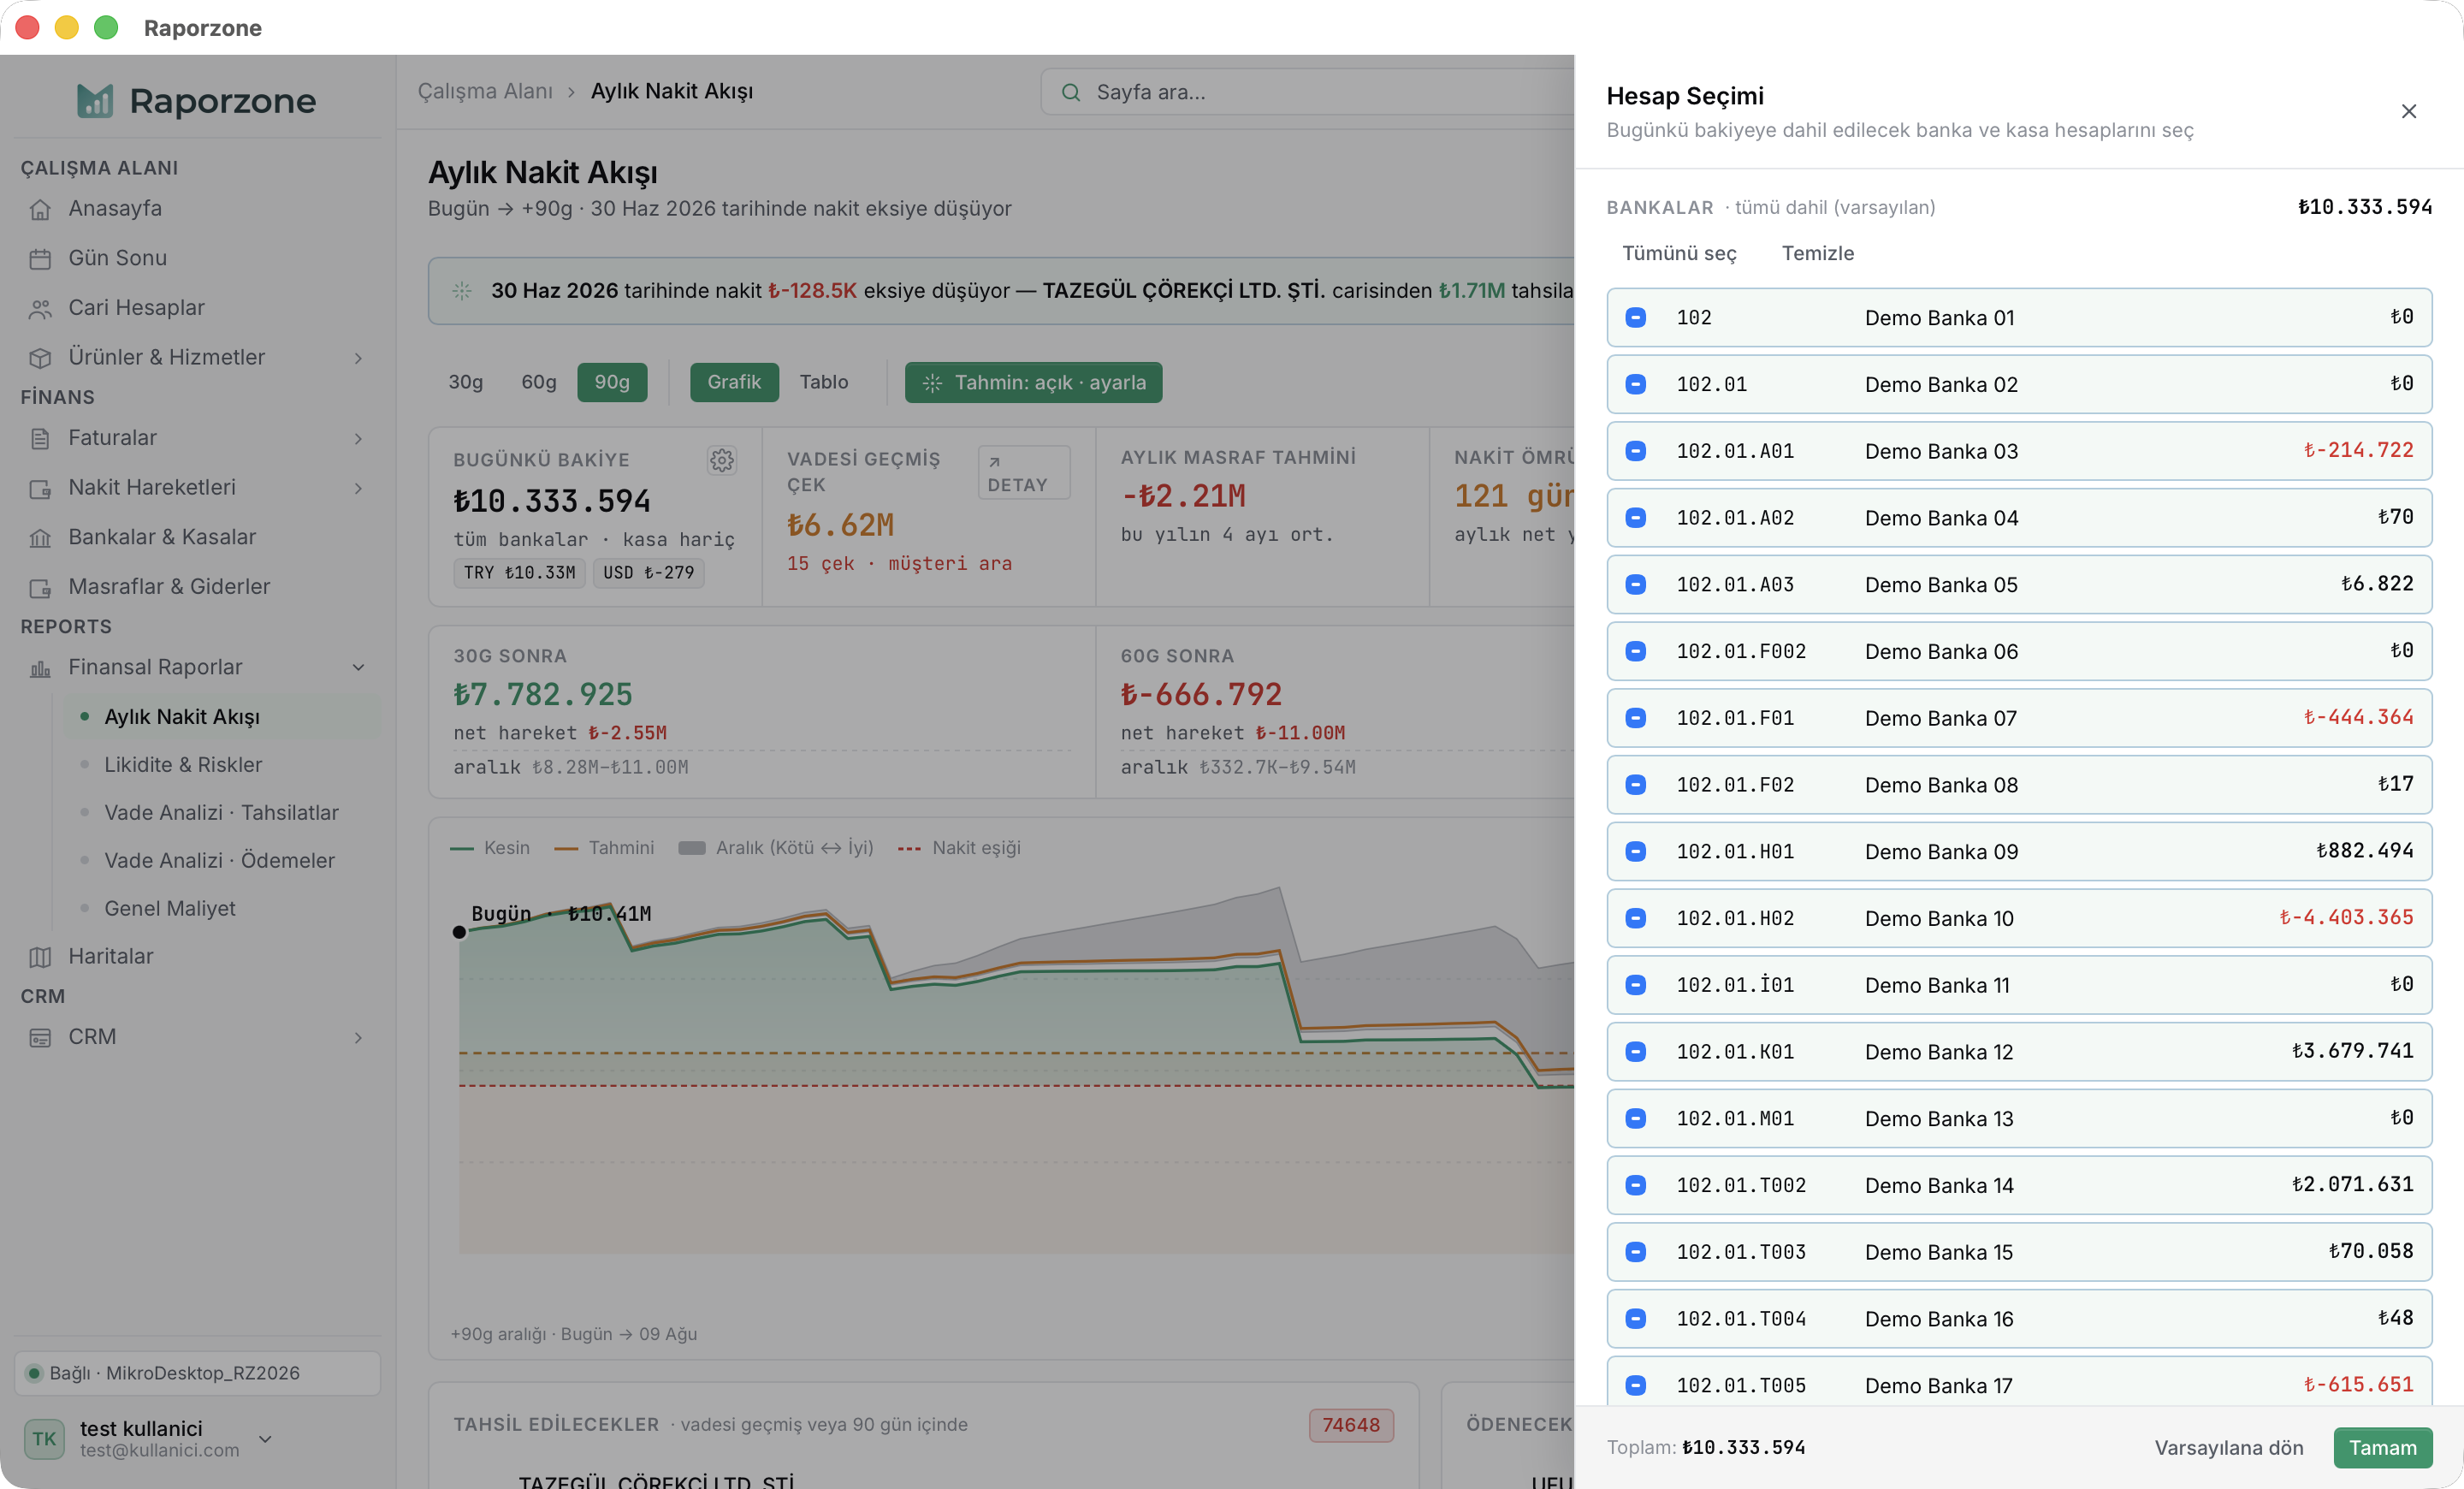This screenshot has width=2464, height=1489.
Task: Open Bugünkü Bakiye settings gear icon
Action: pyautogui.click(x=722, y=460)
